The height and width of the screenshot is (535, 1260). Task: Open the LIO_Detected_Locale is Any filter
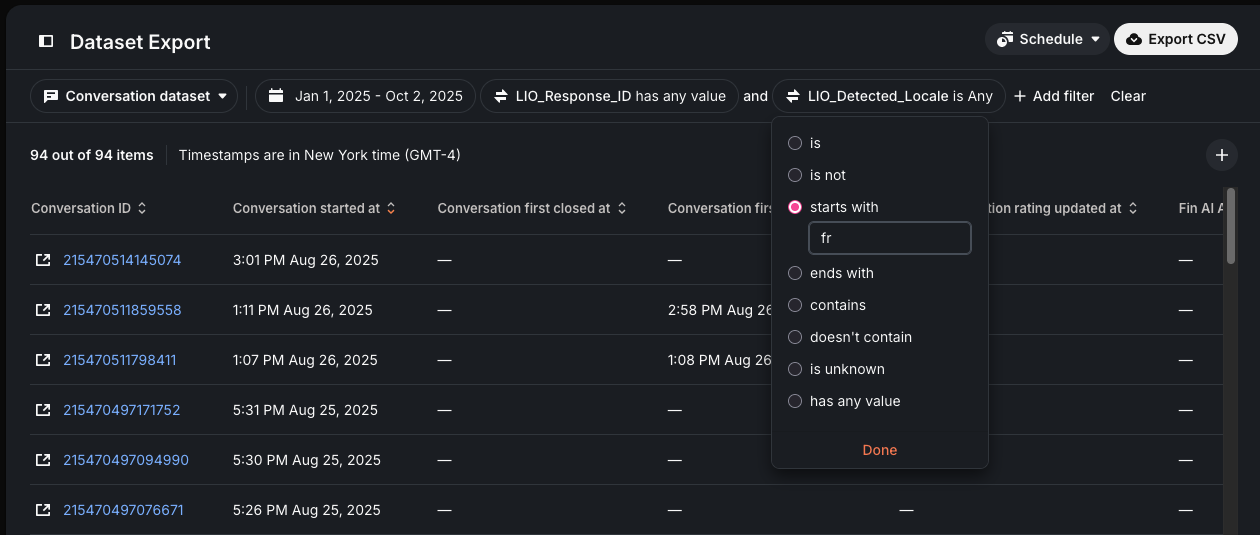(889, 96)
